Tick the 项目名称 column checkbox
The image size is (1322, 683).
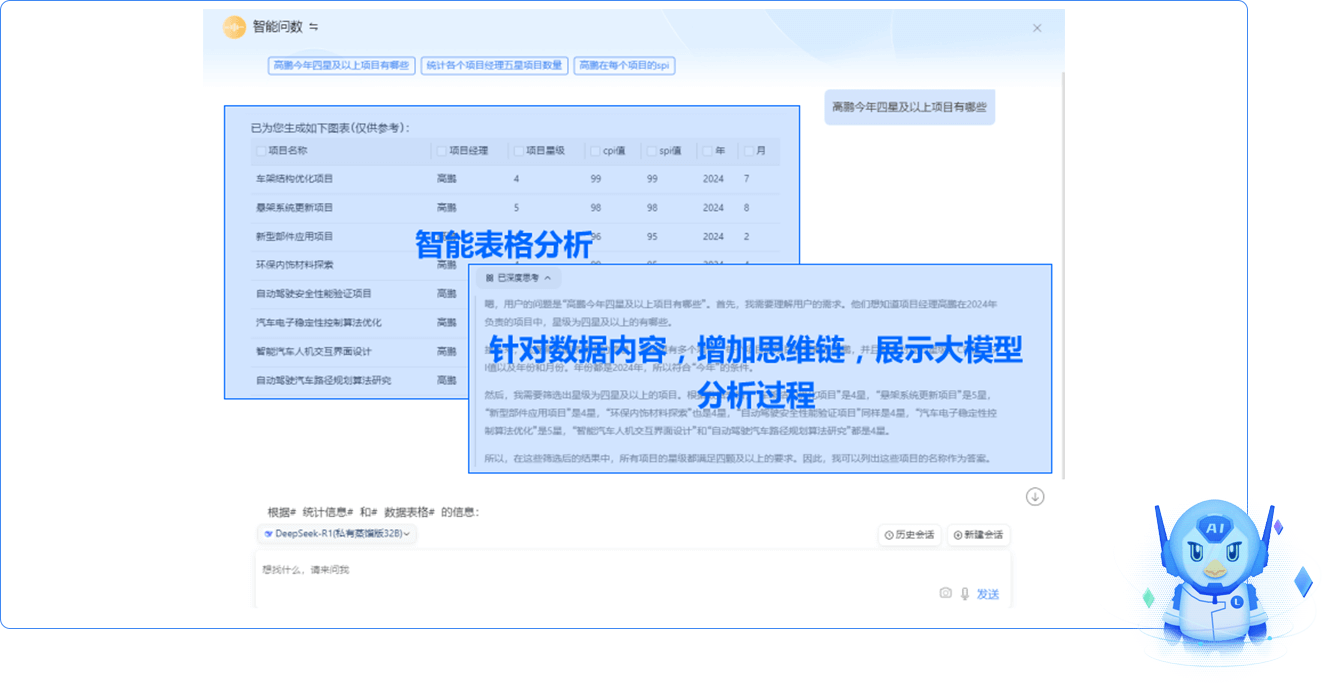[262, 151]
